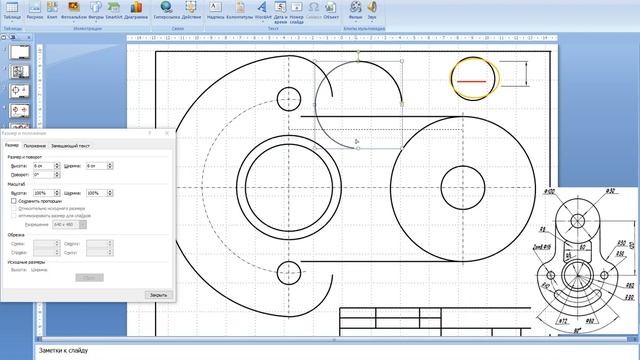Select the fourth slide thumbnail

[x=20, y=110]
